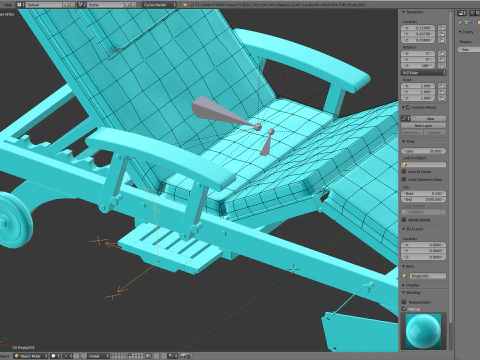This screenshot has height=360, width=480.
Task: Open the XYZ Euler rotation mode dropdown
Action: click(423, 73)
